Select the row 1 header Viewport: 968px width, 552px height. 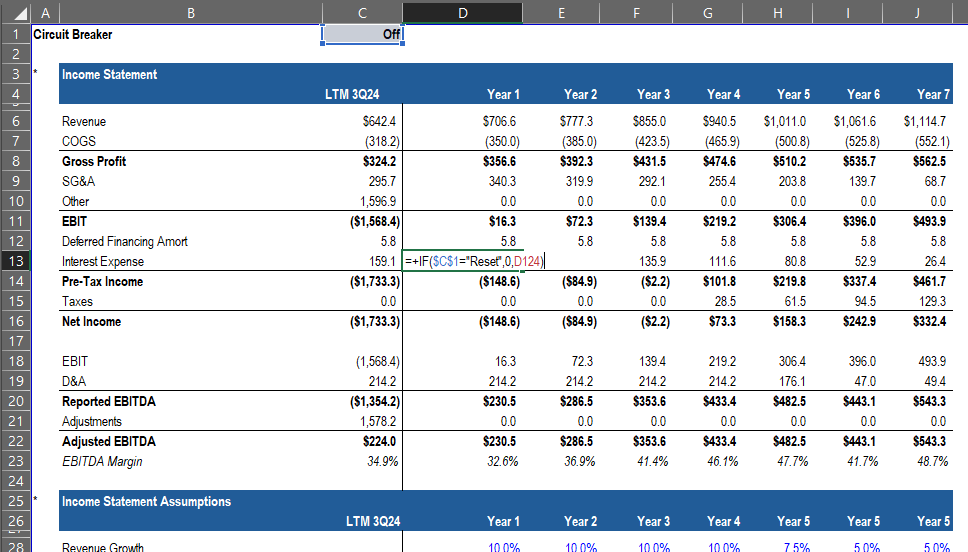(x=15, y=34)
